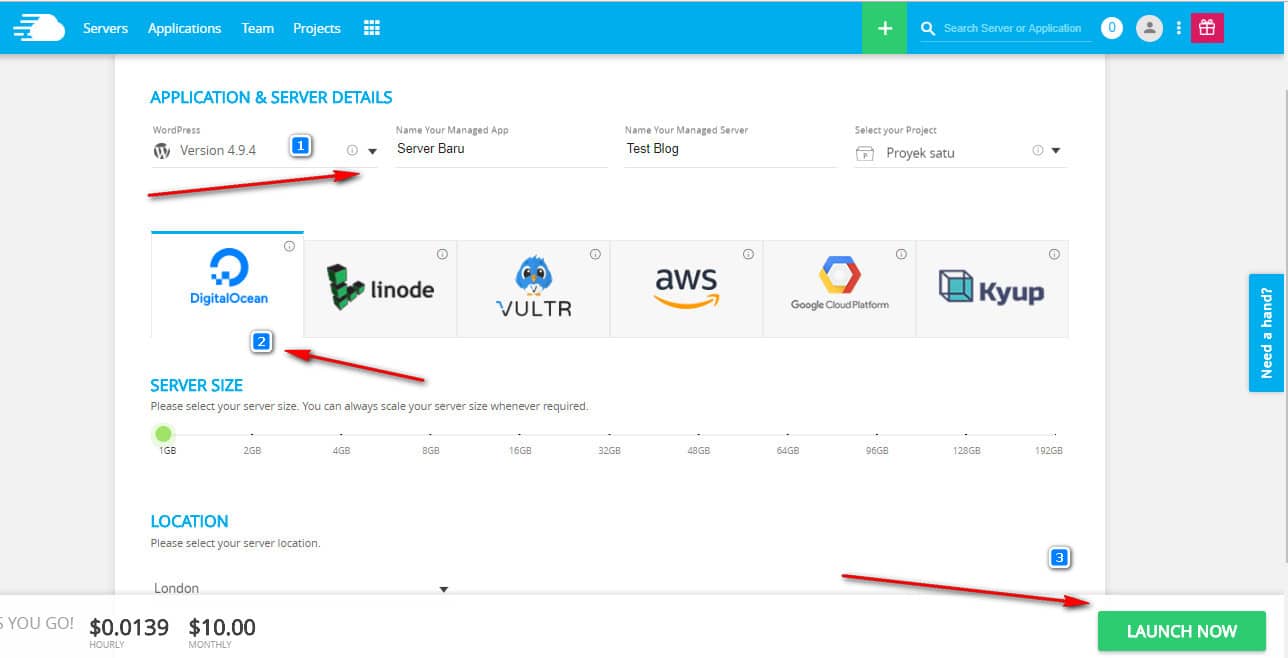Click the project folder icon
This screenshot has width=1288, height=658.
[866, 153]
